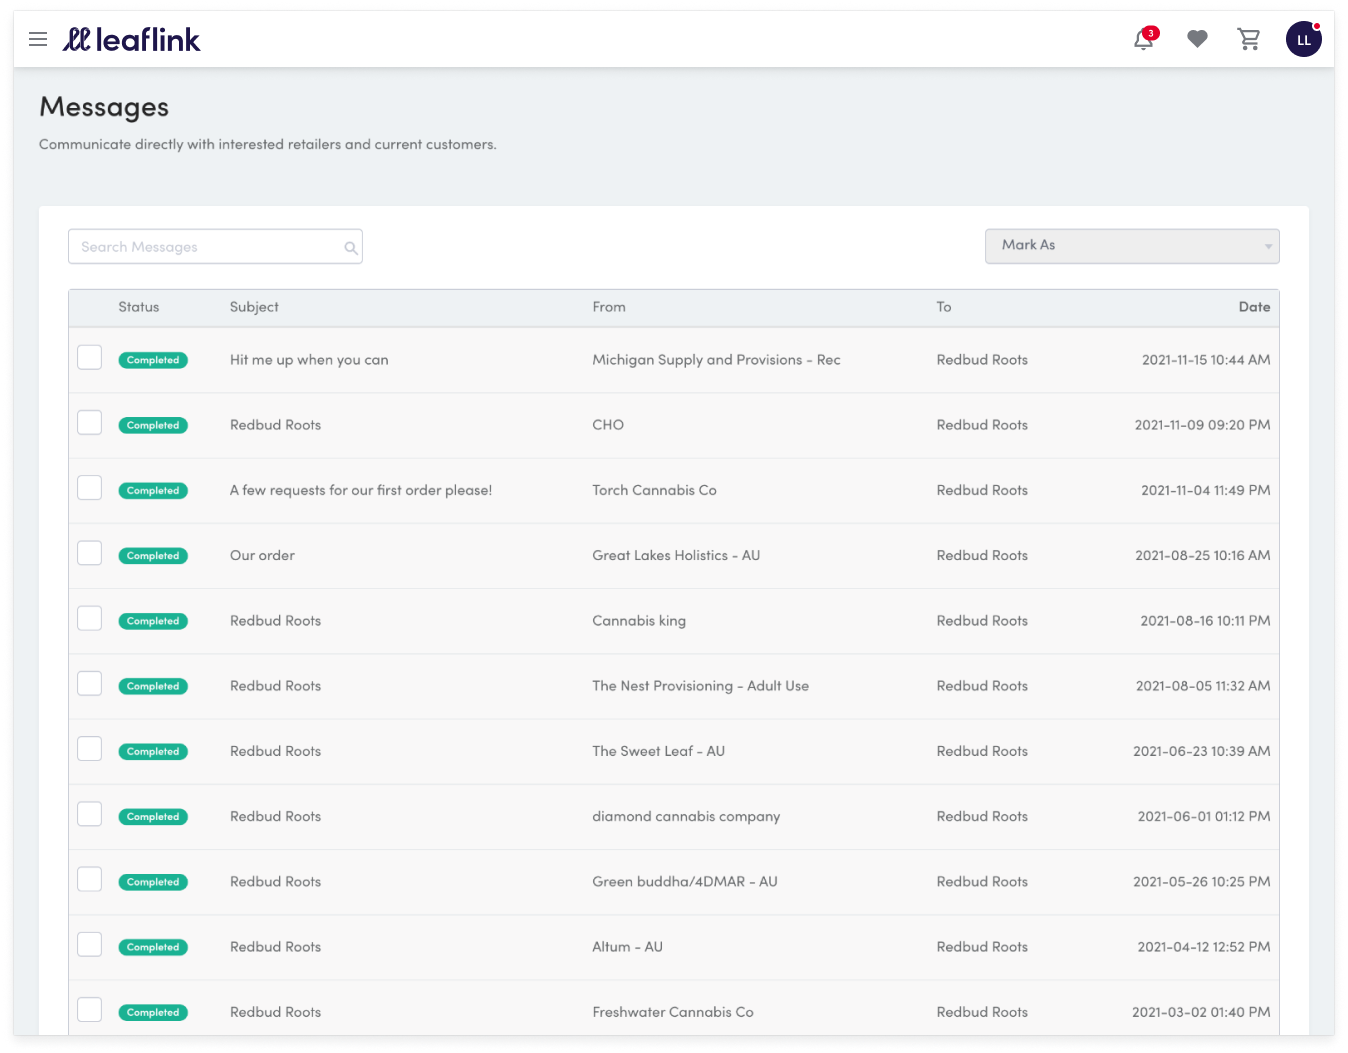Select the checkbox for the CHO message
Screen dimensions: 1348x1053
pos(90,422)
